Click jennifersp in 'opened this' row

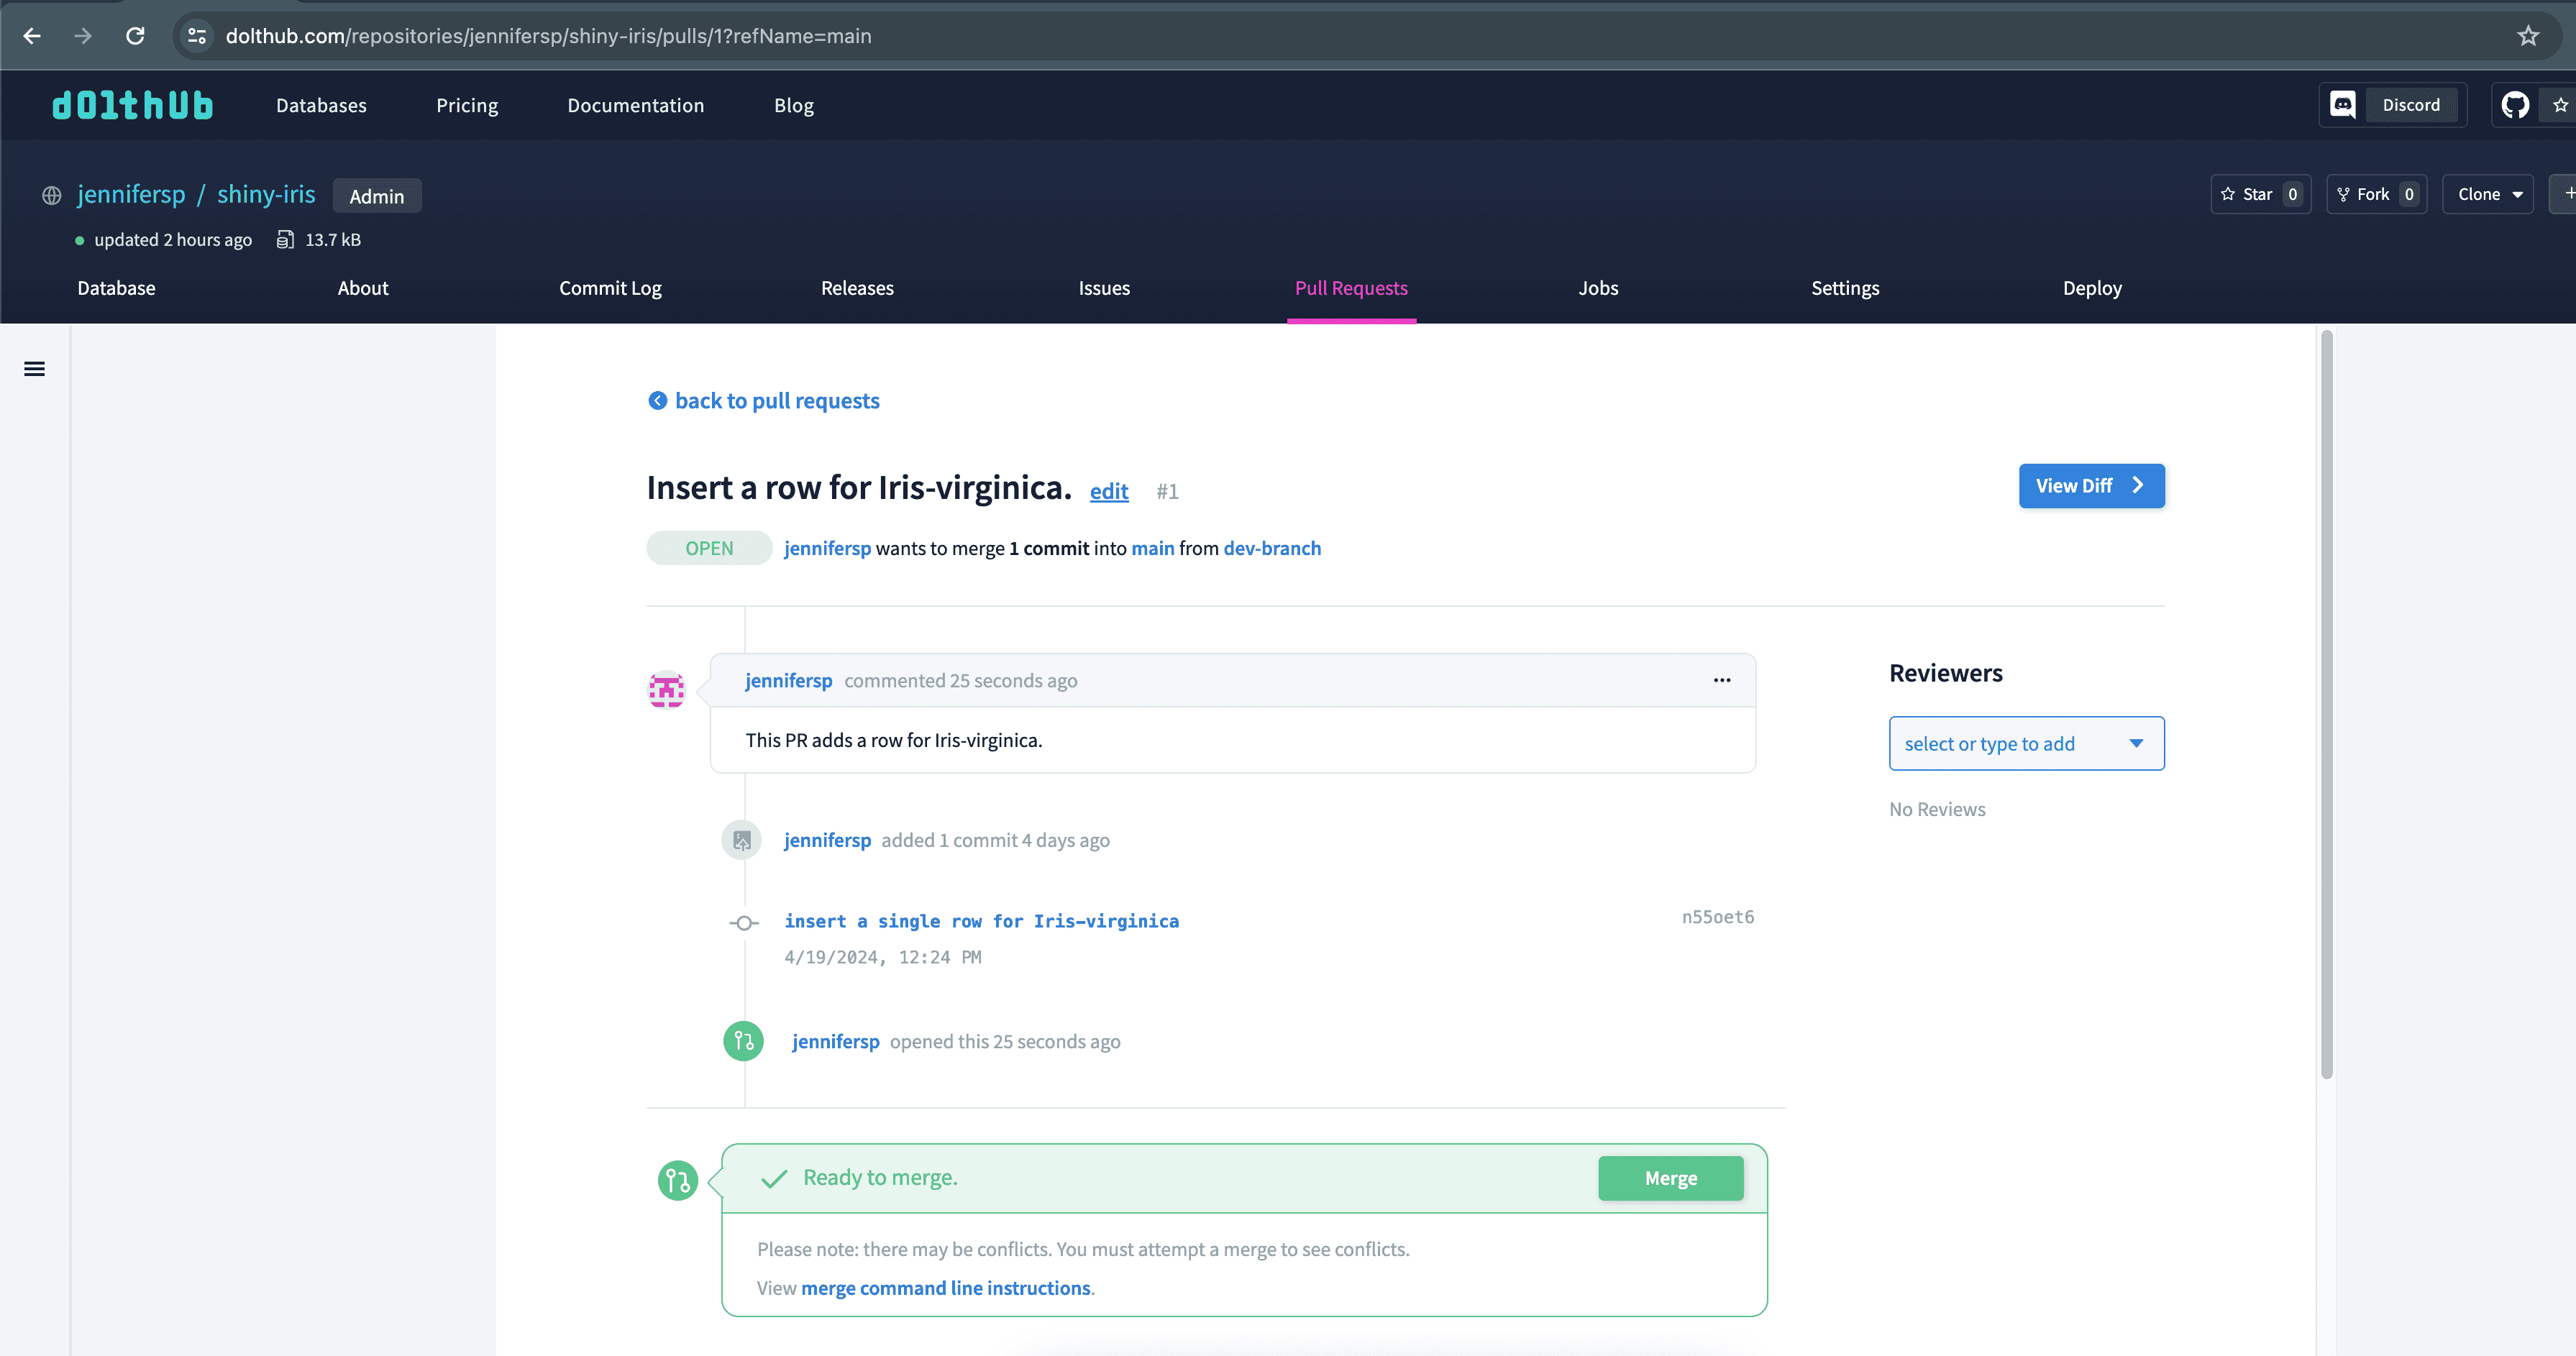pos(836,1041)
